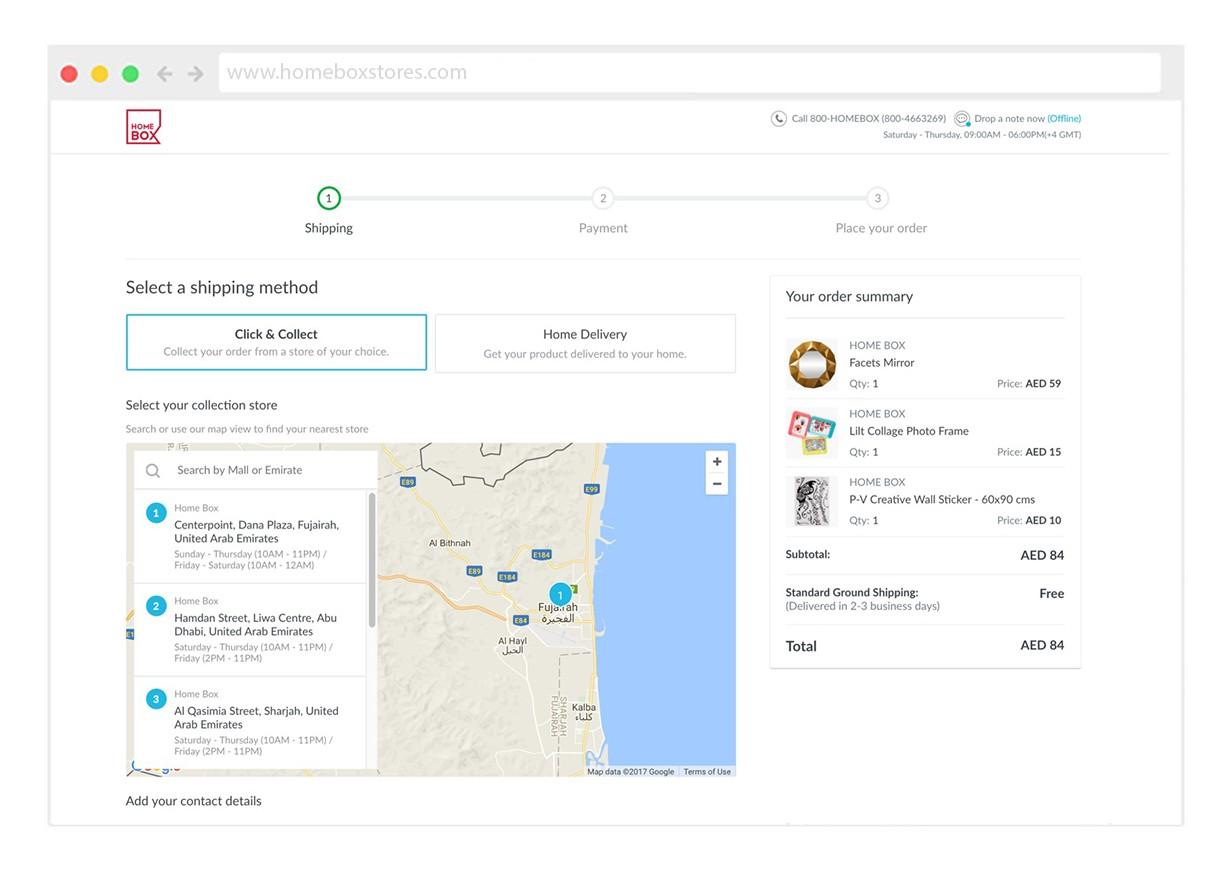This screenshot has height=880, width=1224.
Task: Zoom out on the map with minus button
Action: click(x=717, y=484)
